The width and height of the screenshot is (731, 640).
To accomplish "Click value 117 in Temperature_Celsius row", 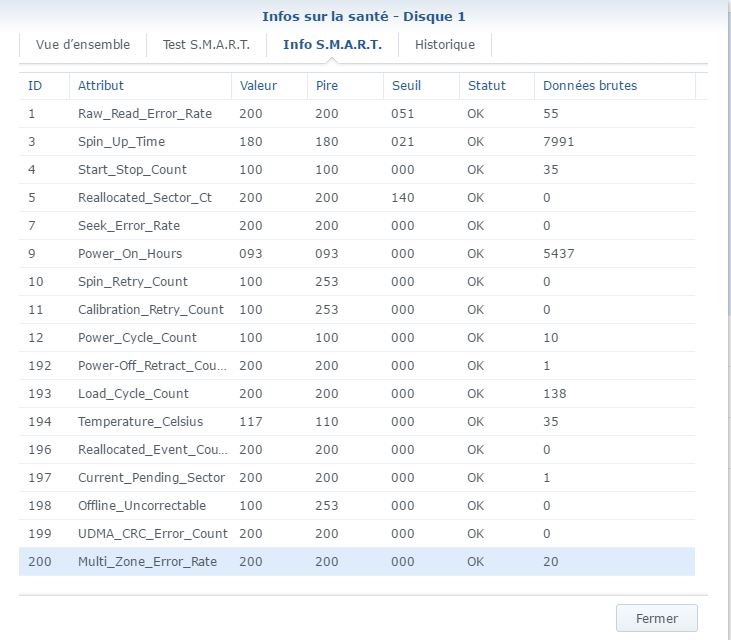I will 251,421.
